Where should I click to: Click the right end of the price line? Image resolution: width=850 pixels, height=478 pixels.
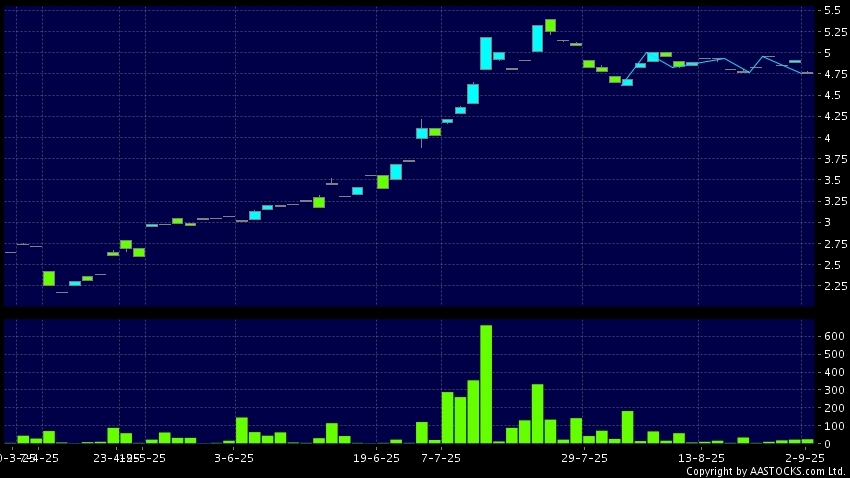click(x=811, y=73)
